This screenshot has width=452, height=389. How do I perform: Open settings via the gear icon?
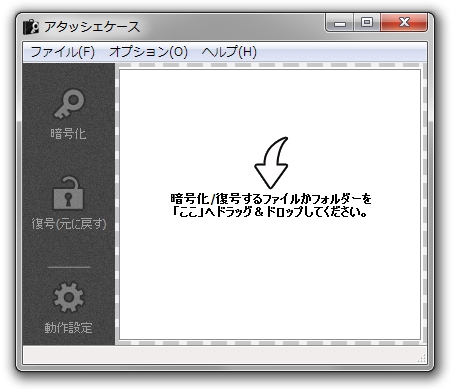click(68, 297)
